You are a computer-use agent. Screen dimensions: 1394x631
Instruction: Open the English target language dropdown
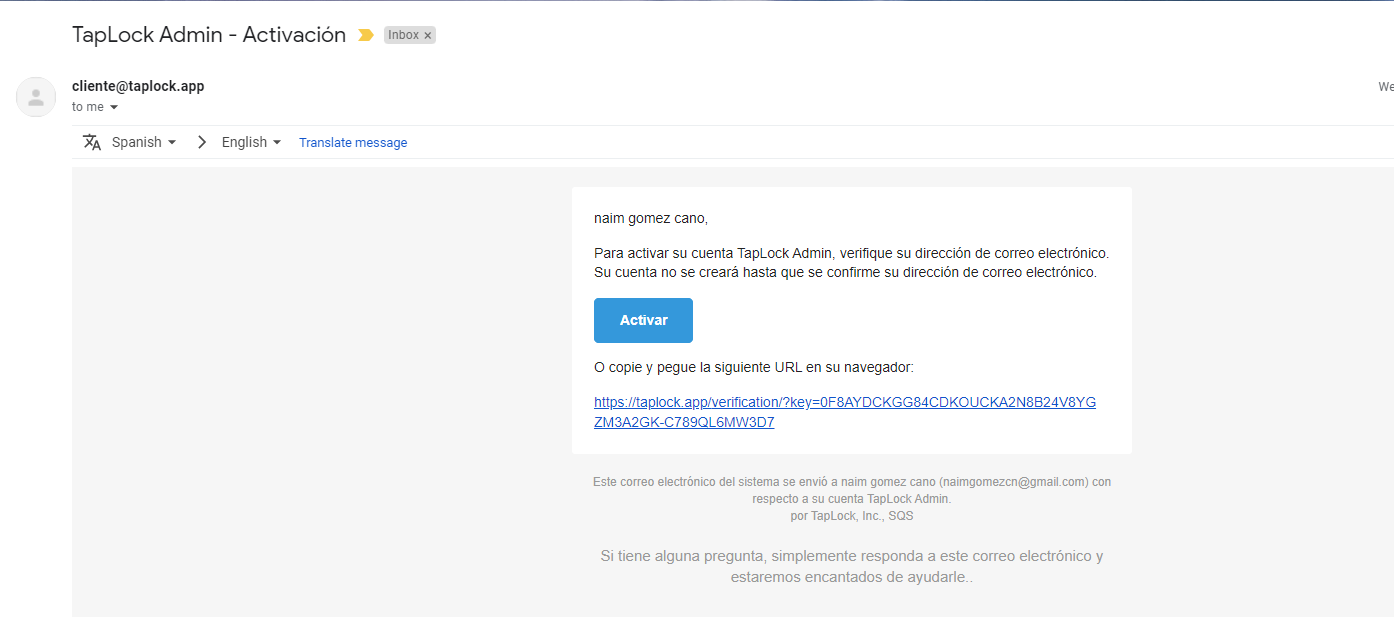[x=252, y=142]
